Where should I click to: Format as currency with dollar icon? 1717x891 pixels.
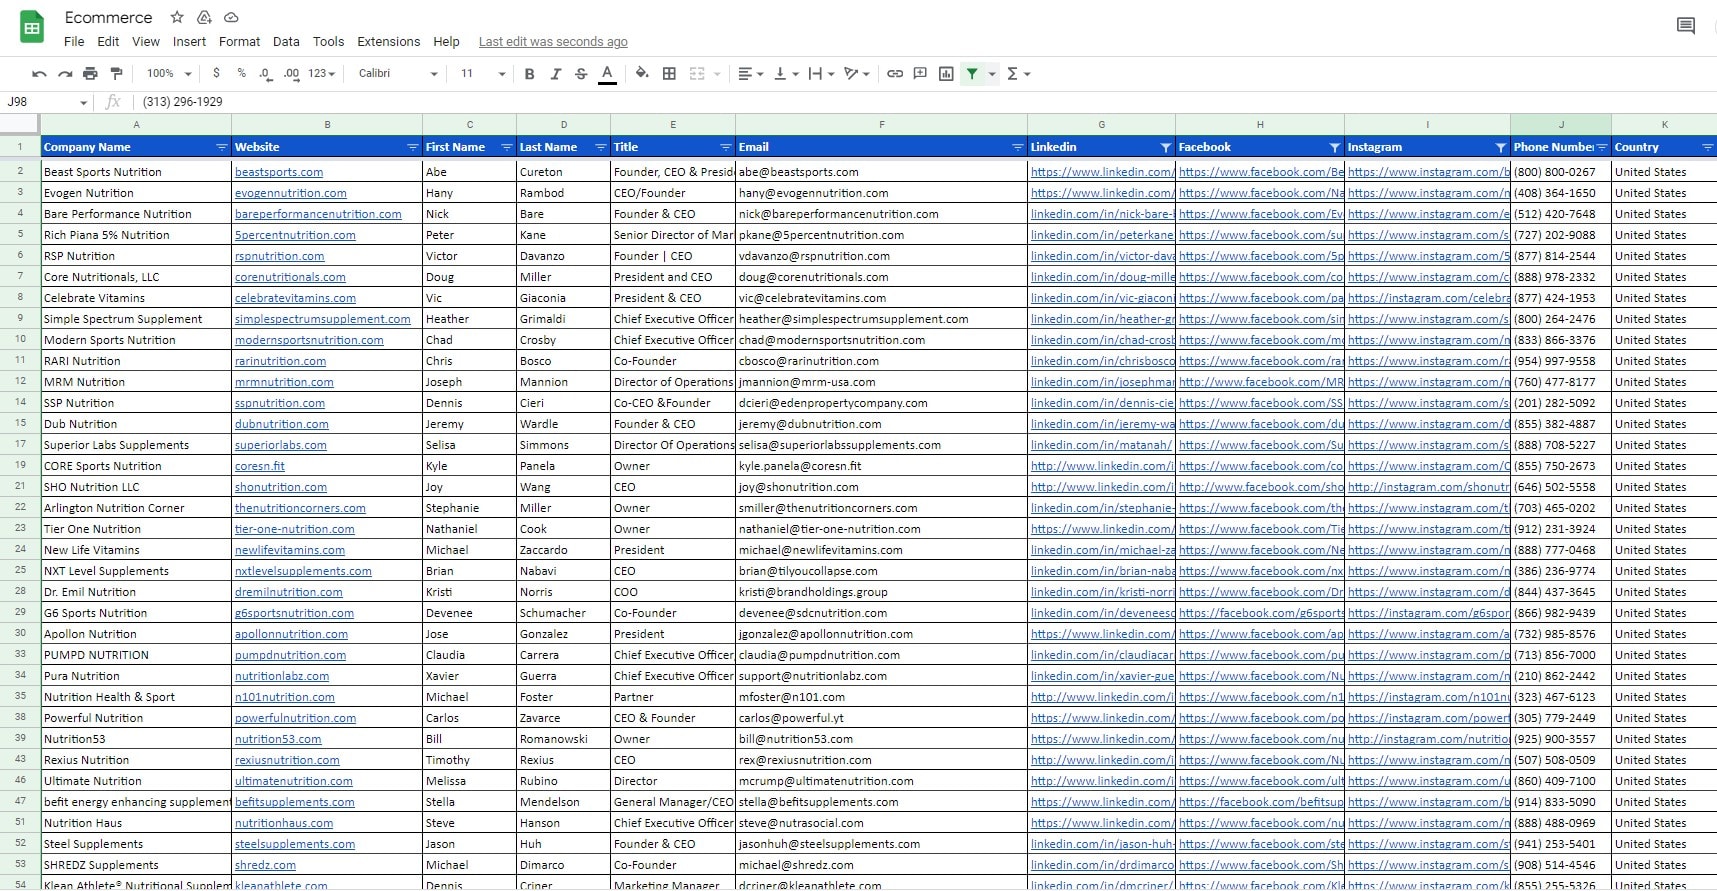(216, 73)
